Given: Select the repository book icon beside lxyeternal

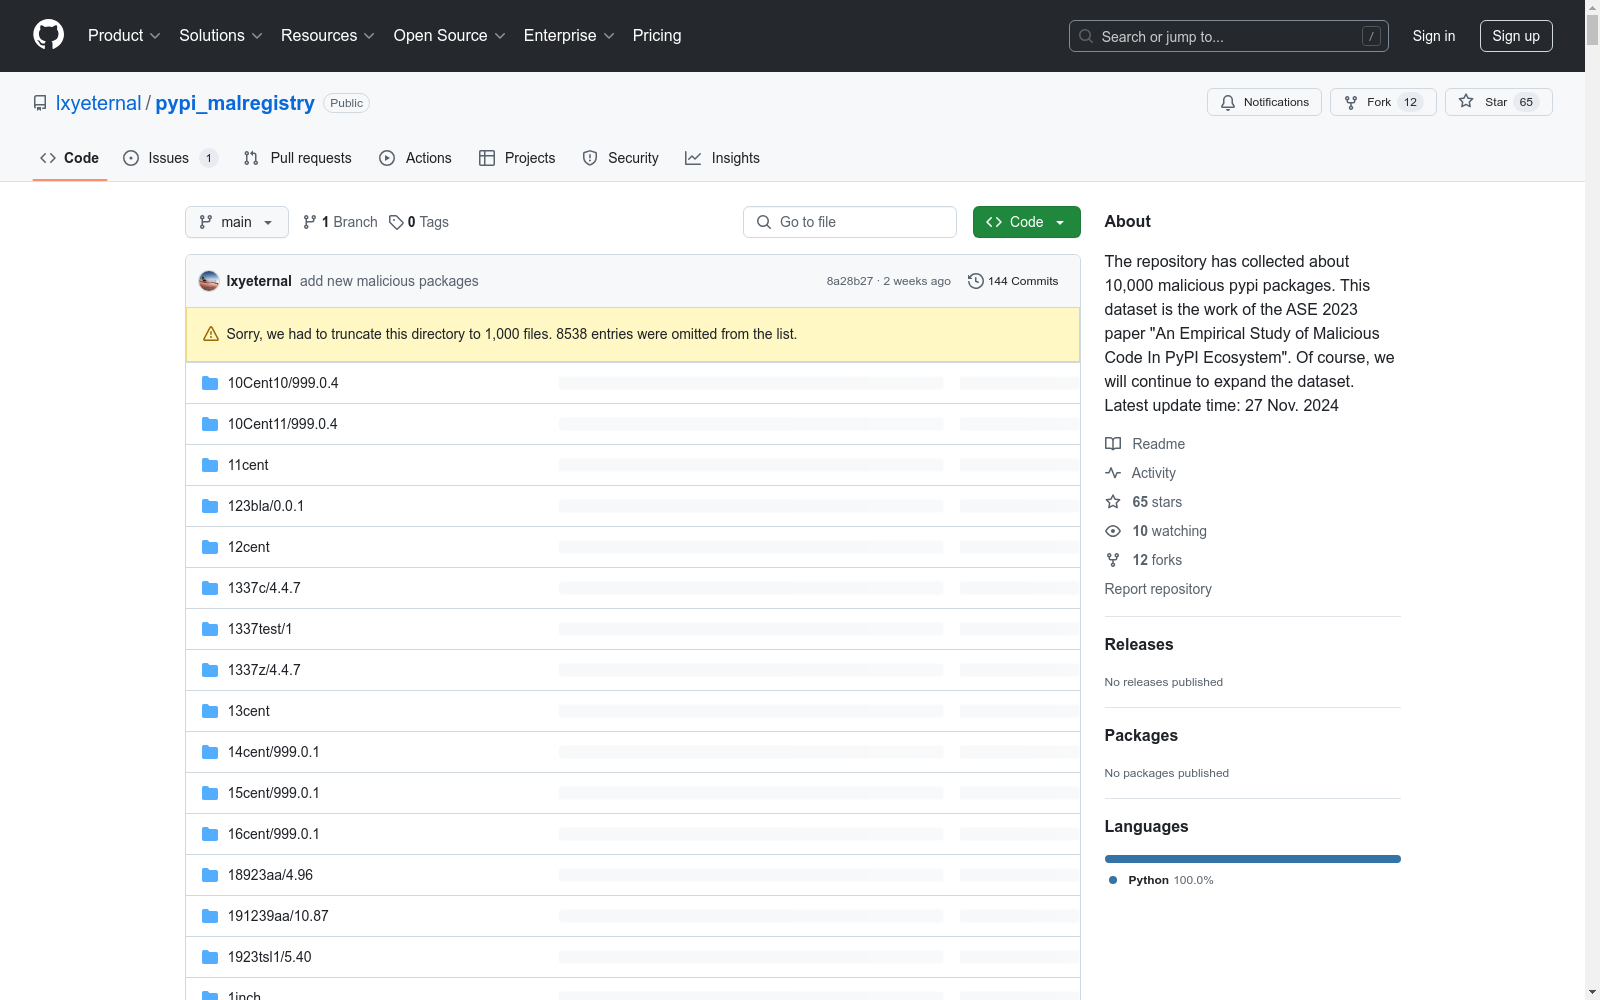Looking at the screenshot, I should 40,103.
